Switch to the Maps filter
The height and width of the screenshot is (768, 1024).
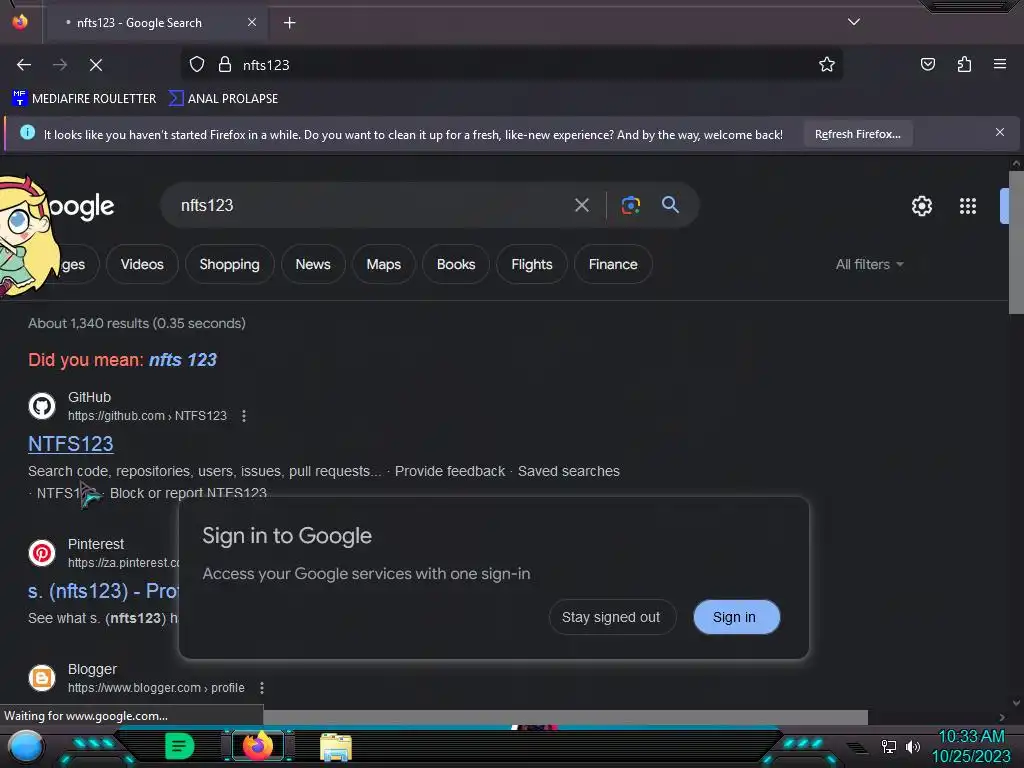click(383, 264)
